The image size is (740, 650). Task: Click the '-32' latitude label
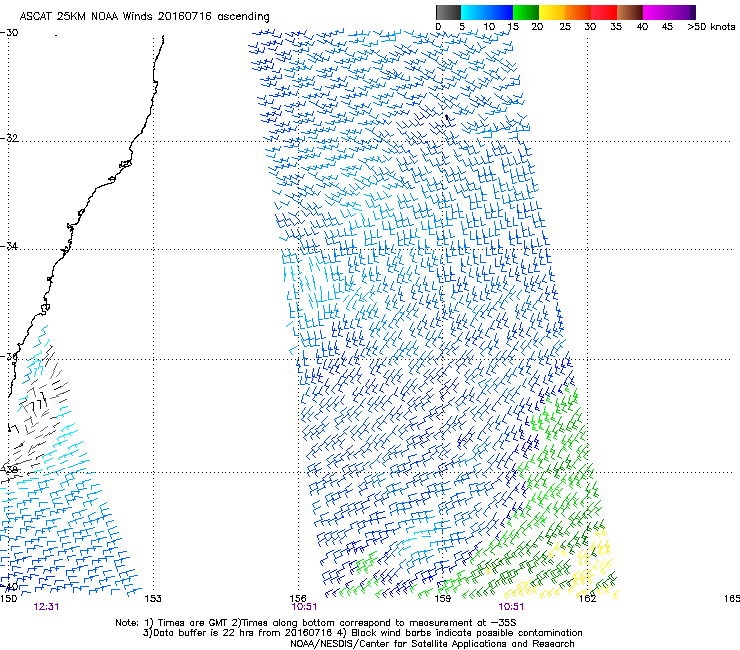coord(9,138)
